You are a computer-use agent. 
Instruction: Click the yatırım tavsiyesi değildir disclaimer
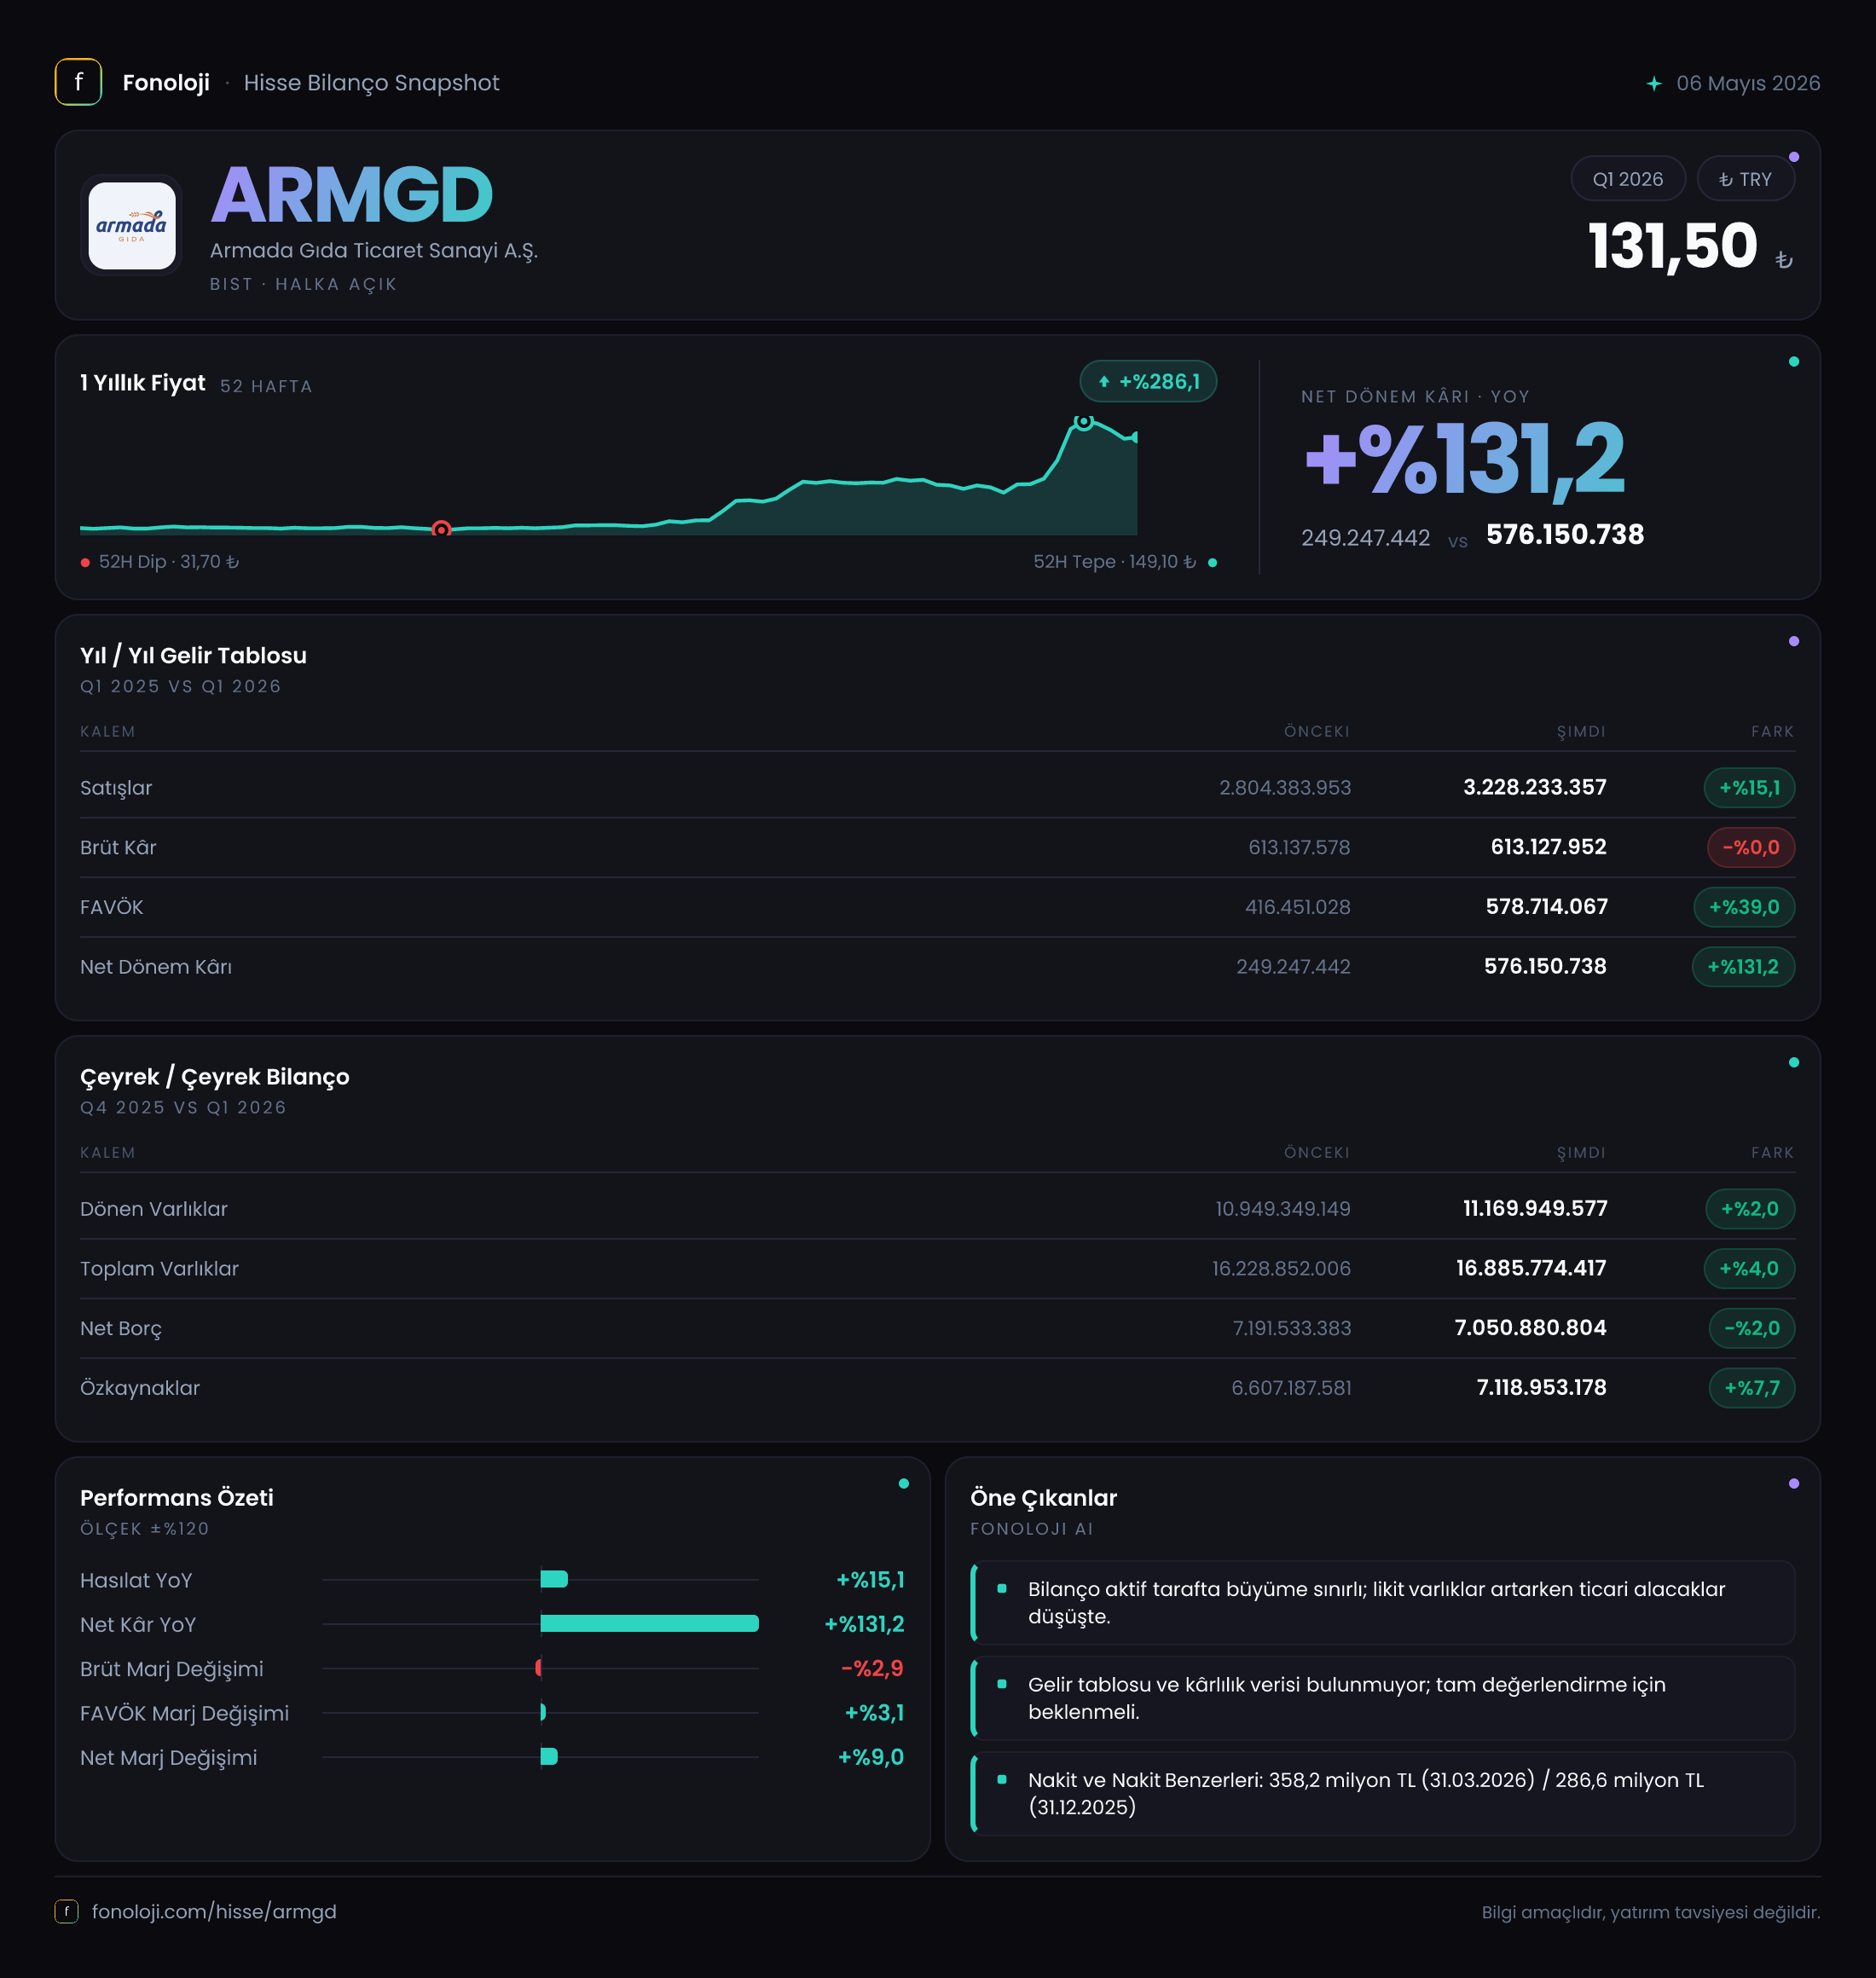[1651, 1912]
